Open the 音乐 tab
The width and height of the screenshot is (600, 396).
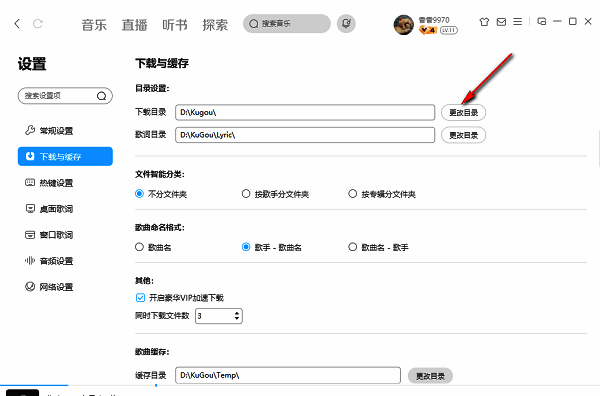point(94,25)
